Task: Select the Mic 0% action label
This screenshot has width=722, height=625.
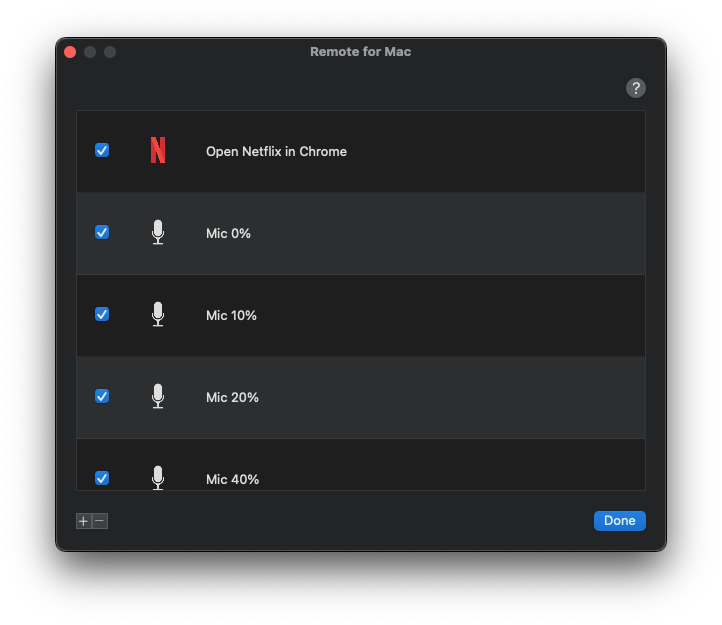Action: pos(228,234)
